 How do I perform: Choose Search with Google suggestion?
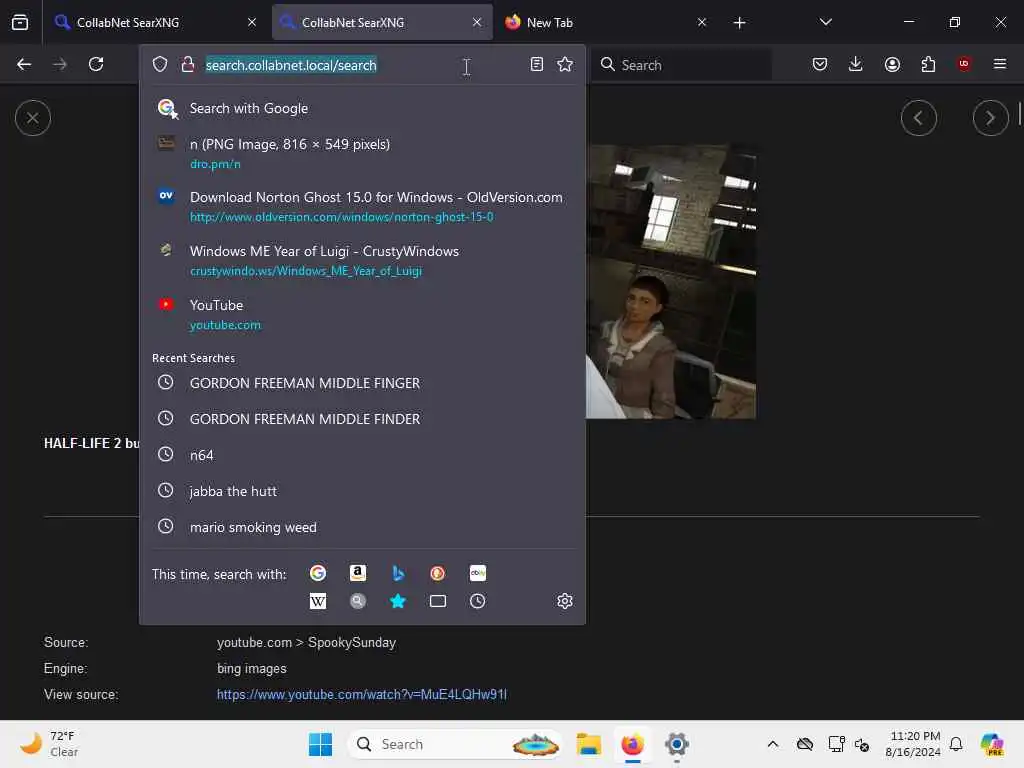[362, 108]
